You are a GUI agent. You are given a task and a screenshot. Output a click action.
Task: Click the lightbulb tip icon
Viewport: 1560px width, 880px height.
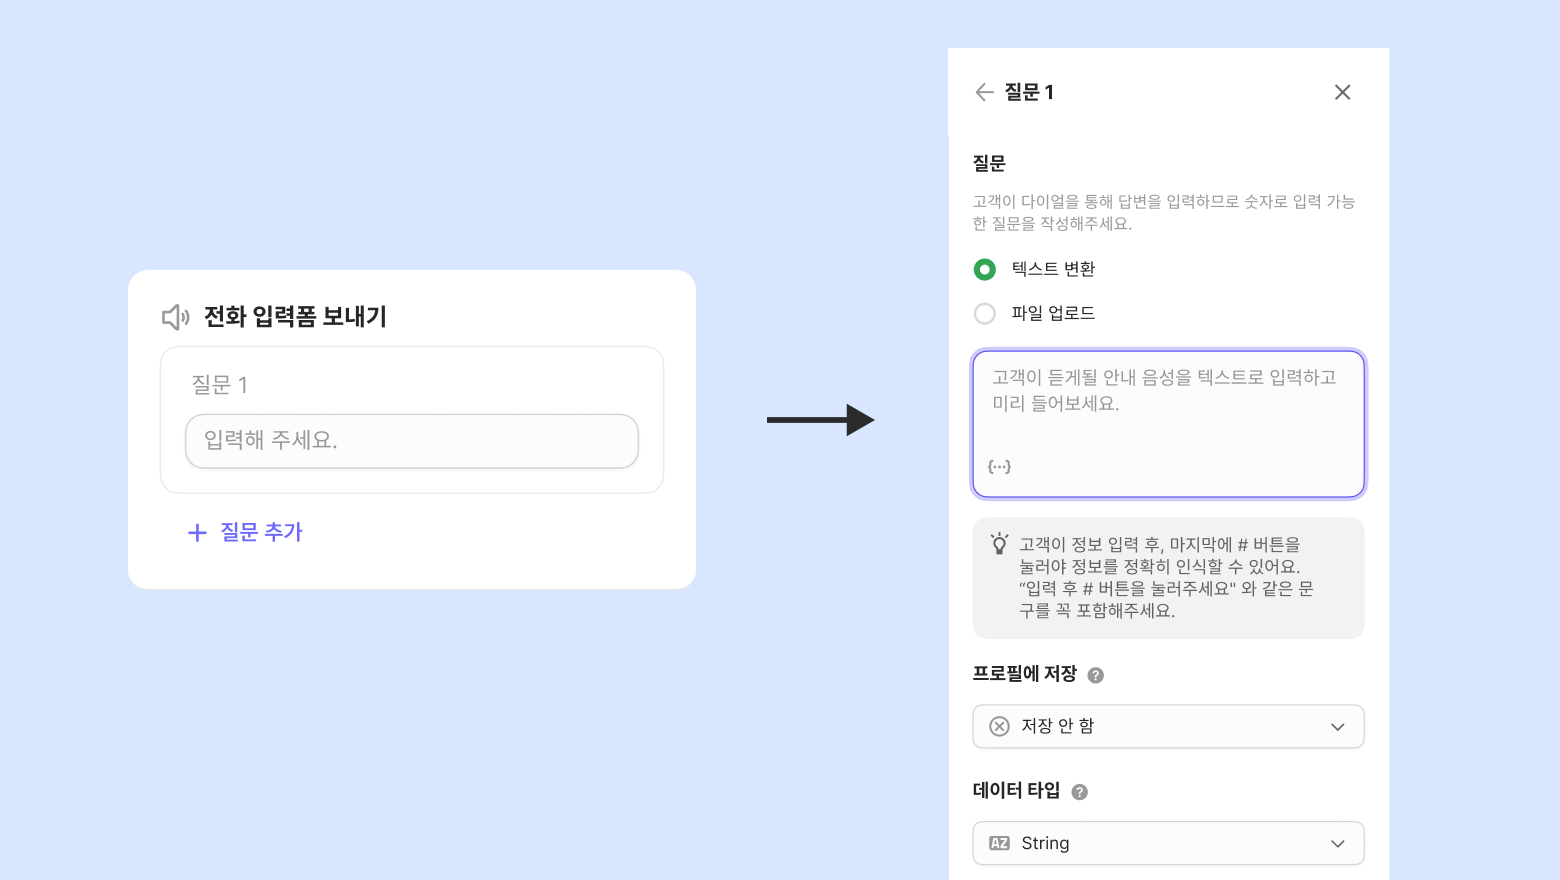point(999,544)
